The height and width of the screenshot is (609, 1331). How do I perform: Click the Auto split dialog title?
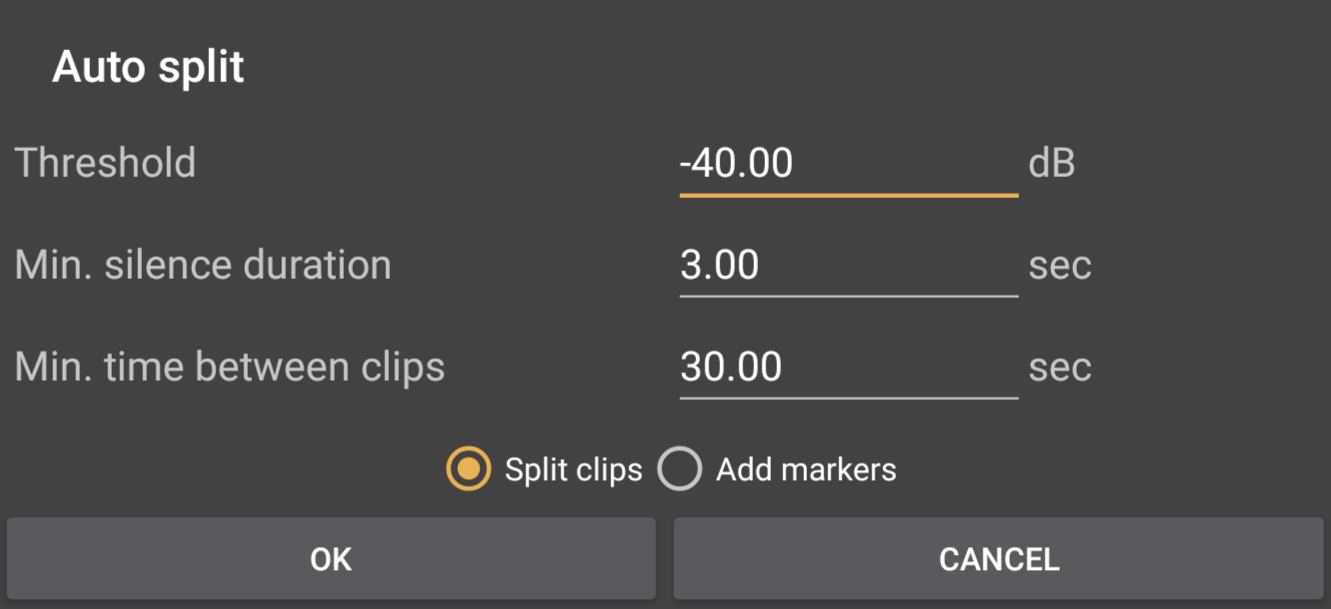148,68
